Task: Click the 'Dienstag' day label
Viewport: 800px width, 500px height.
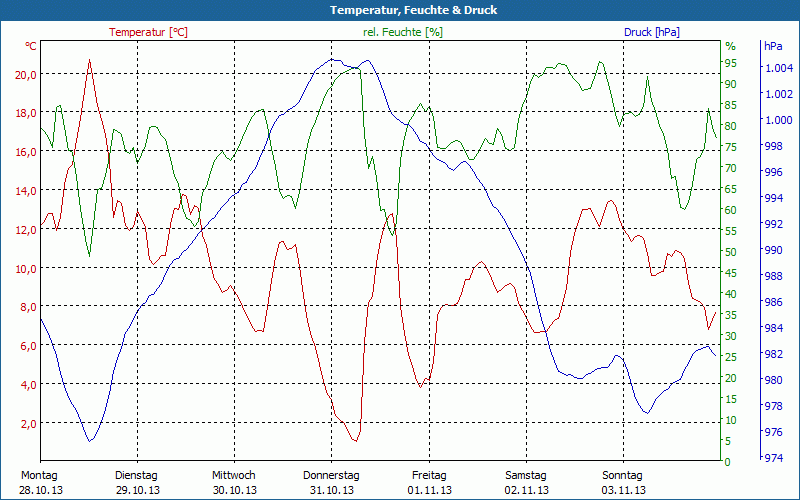Action: (x=136, y=476)
